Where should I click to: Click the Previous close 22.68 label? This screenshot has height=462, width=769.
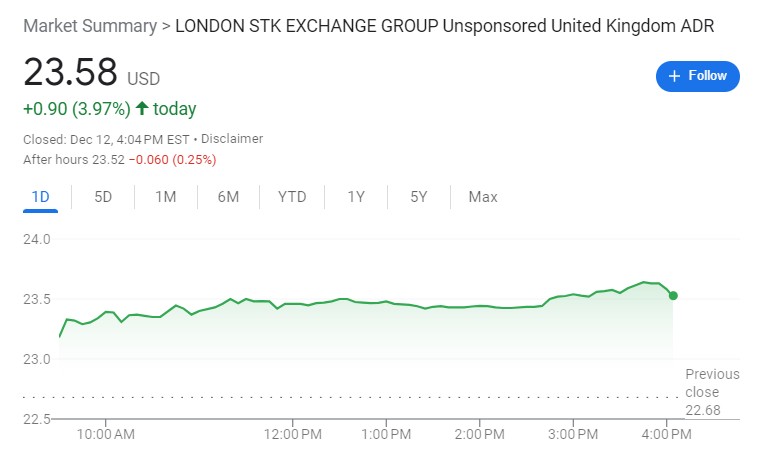(x=712, y=392)
